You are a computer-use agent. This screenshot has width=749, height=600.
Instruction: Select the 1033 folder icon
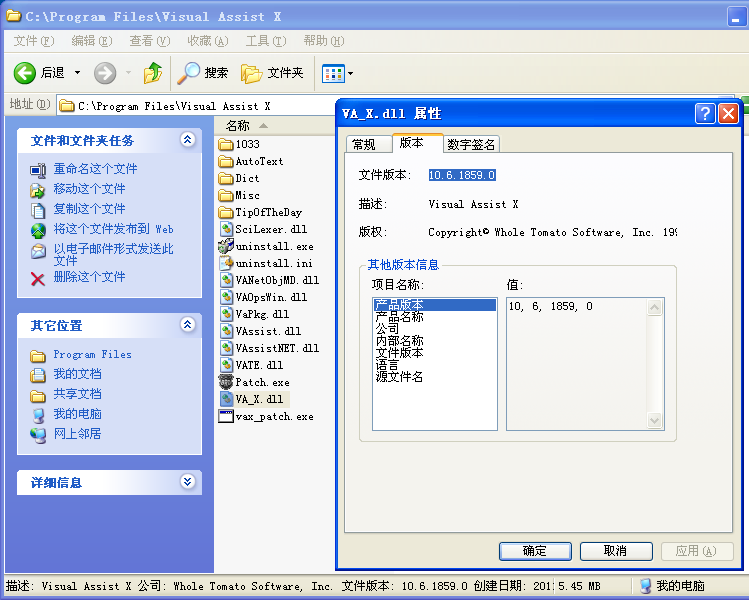pyautogui.click(x=225, y=144)
